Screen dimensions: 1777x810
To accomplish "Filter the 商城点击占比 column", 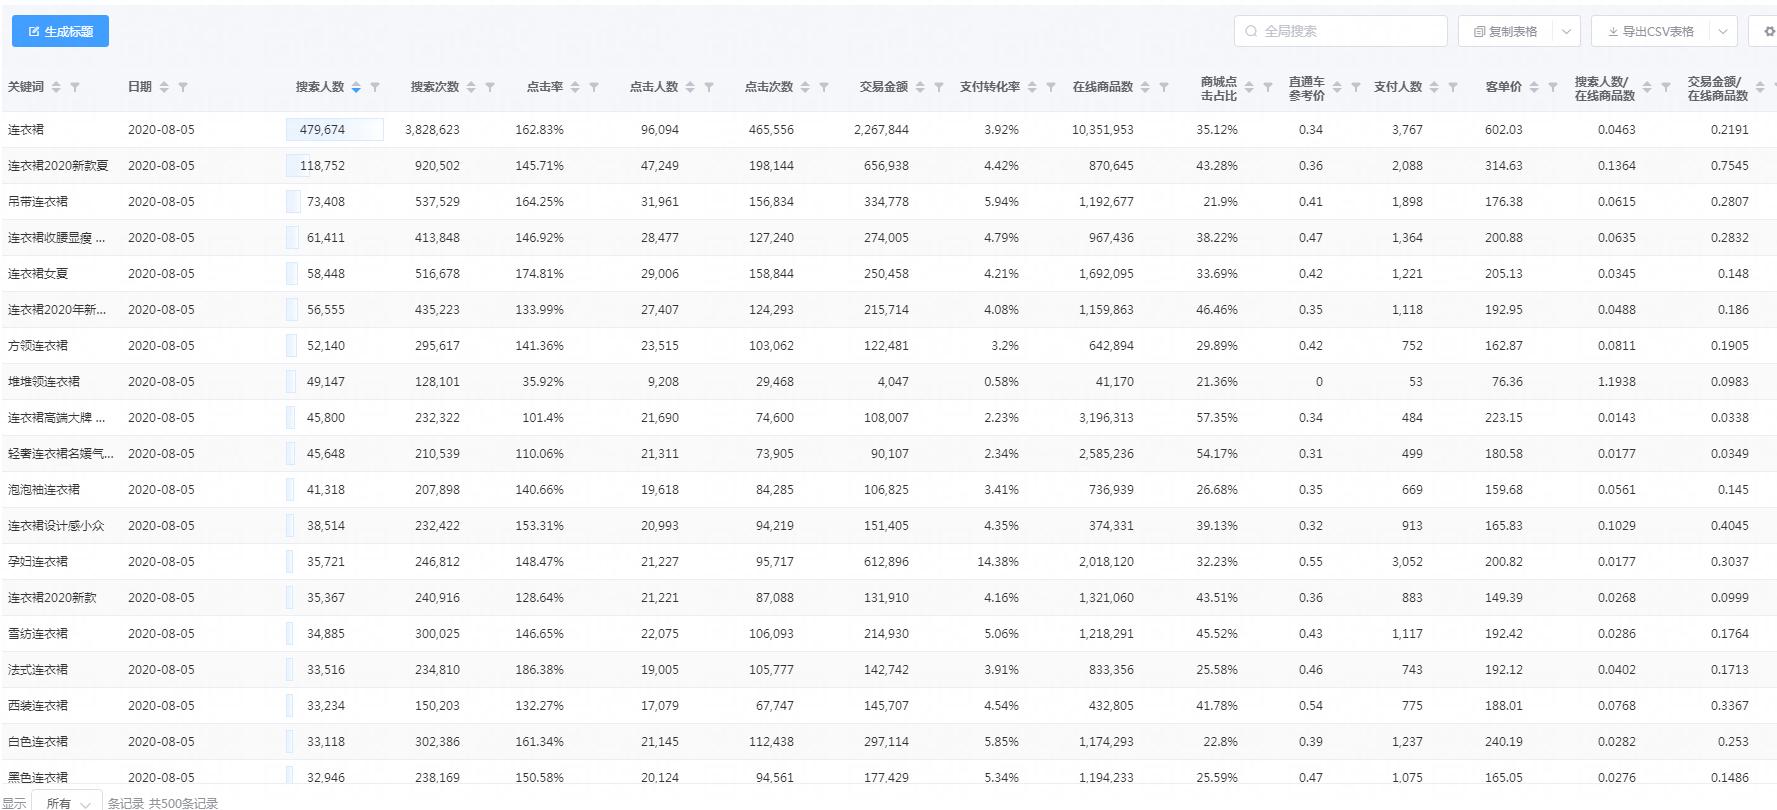I will point(1268,87).
